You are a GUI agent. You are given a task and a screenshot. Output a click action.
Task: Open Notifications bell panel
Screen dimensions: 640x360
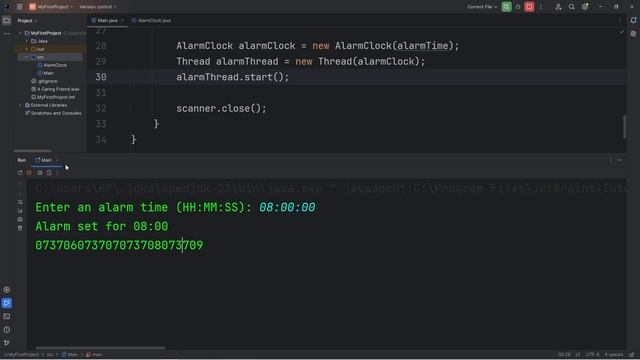[633, 20]
